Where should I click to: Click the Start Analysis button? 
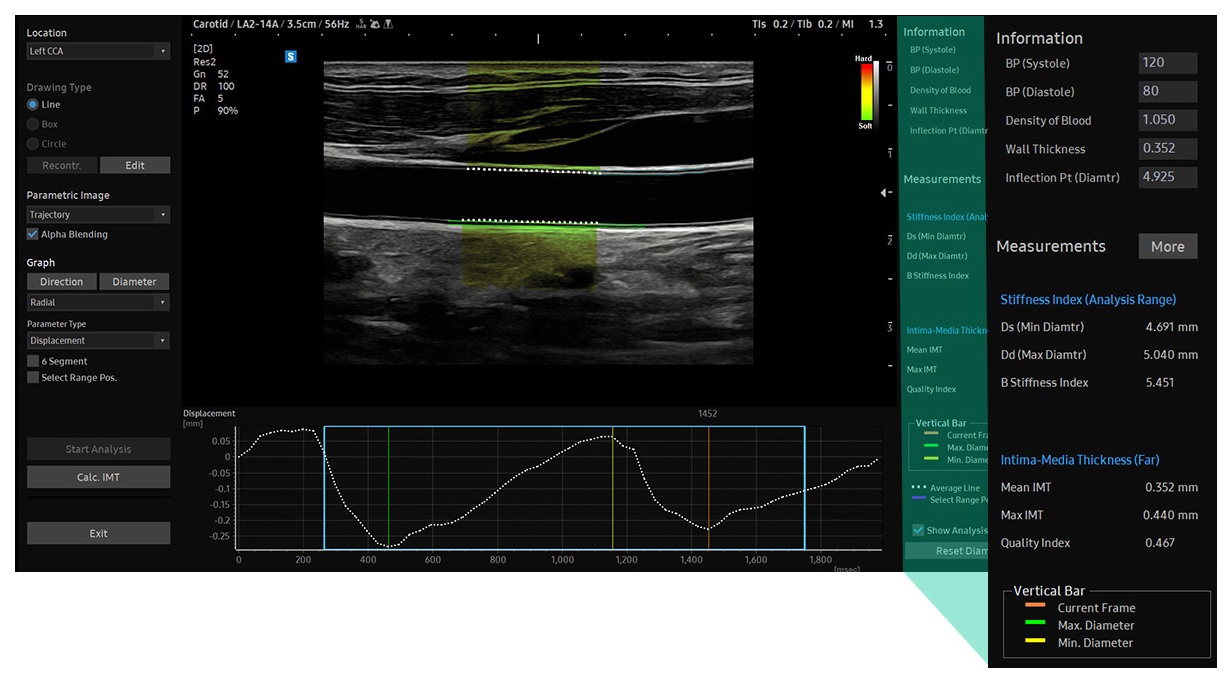98,449
